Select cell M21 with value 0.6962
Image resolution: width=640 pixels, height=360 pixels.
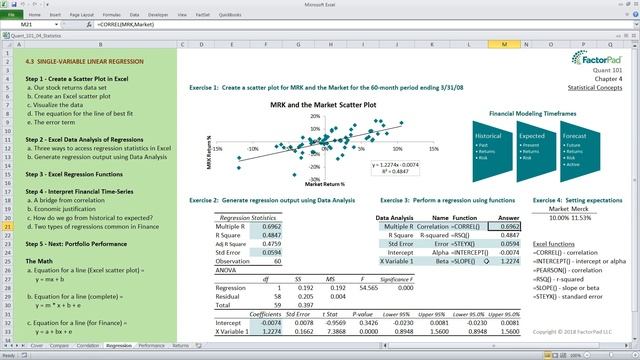pyautogui.click(x=504, y=227)
